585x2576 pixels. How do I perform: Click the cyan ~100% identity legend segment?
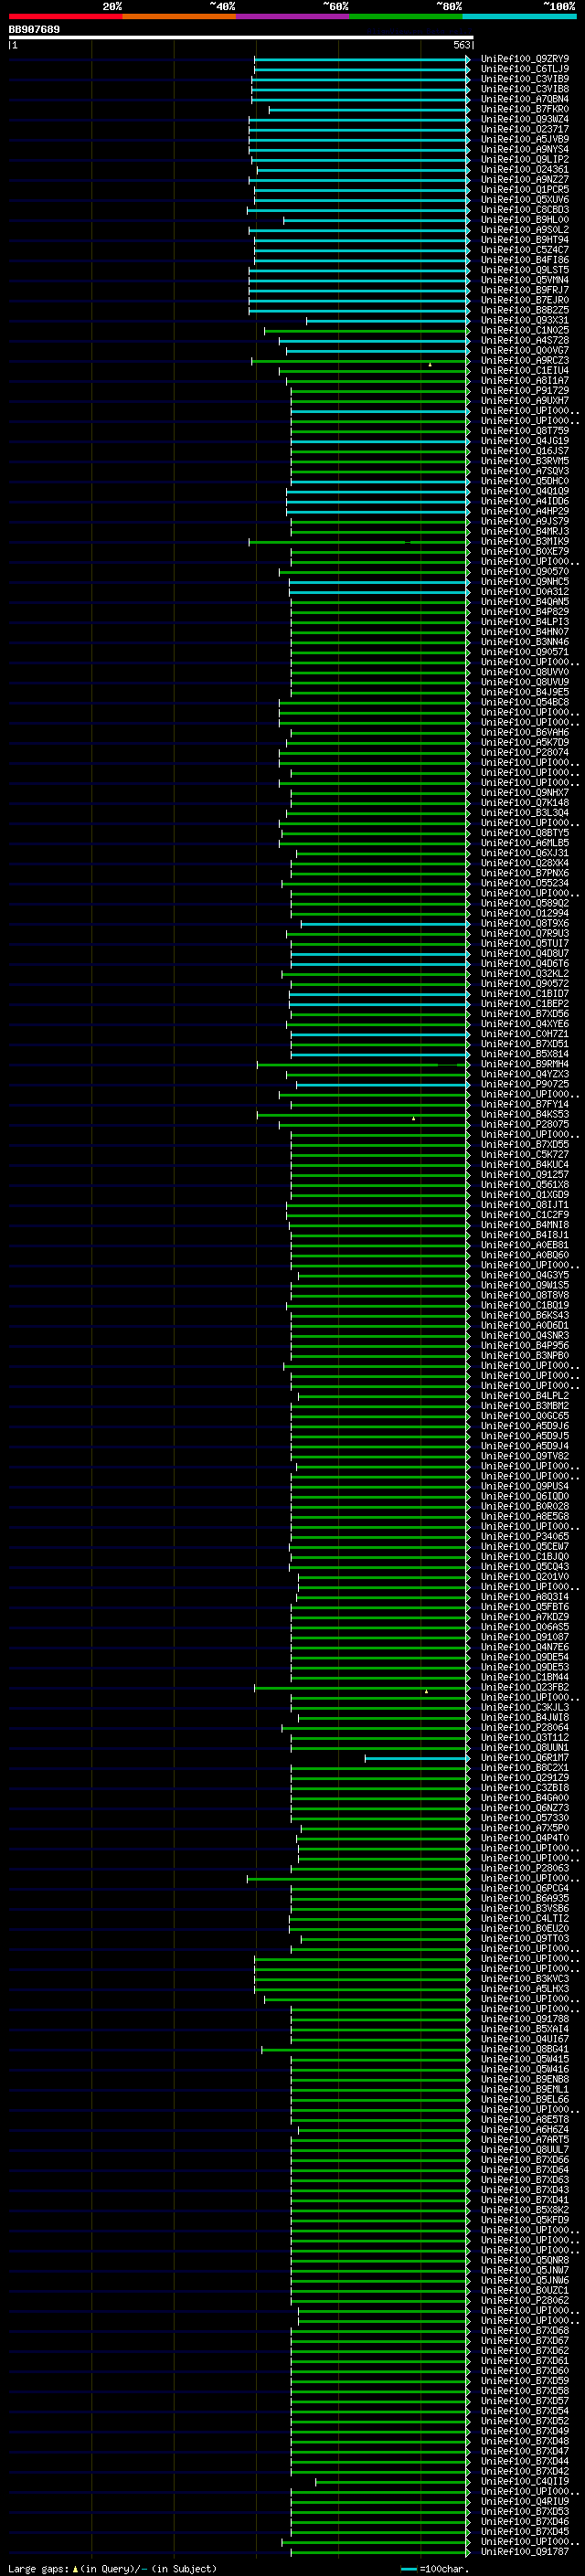coord(519,16)
